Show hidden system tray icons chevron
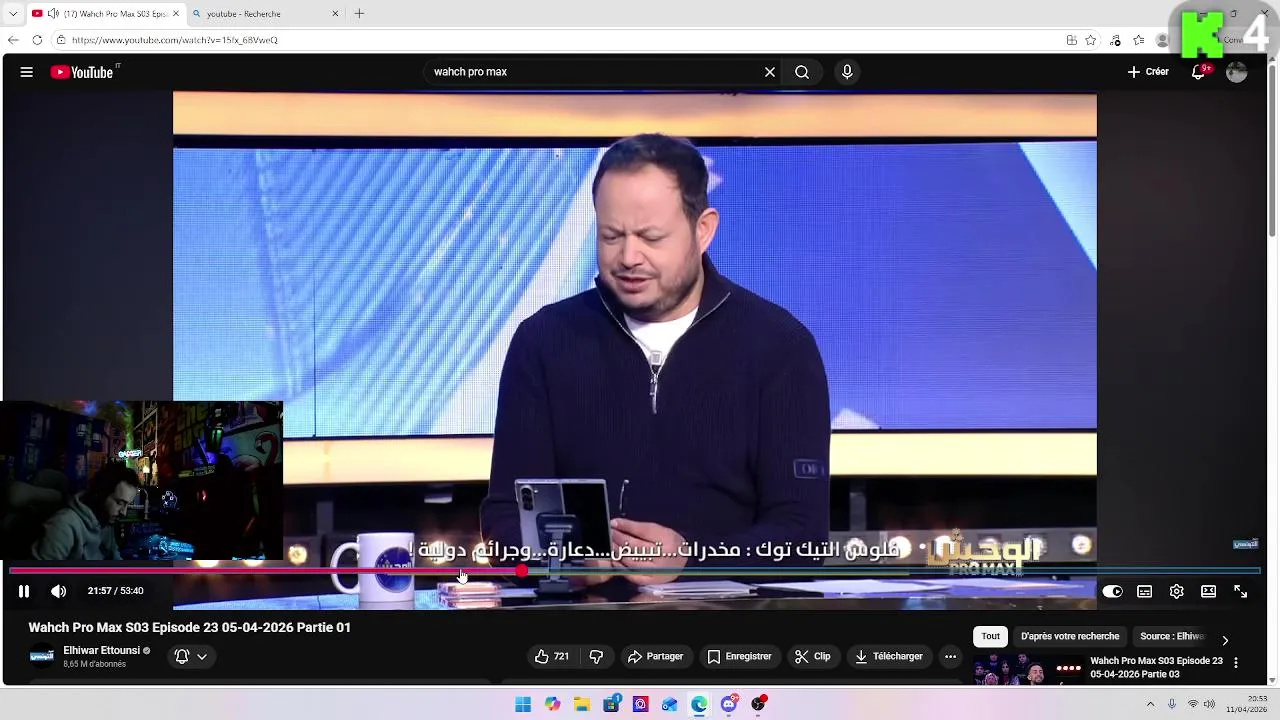 [1150, 704]
